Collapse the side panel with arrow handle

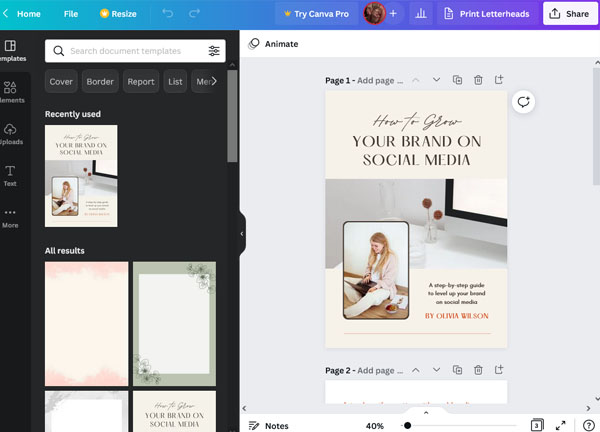[x=242, y=234]
